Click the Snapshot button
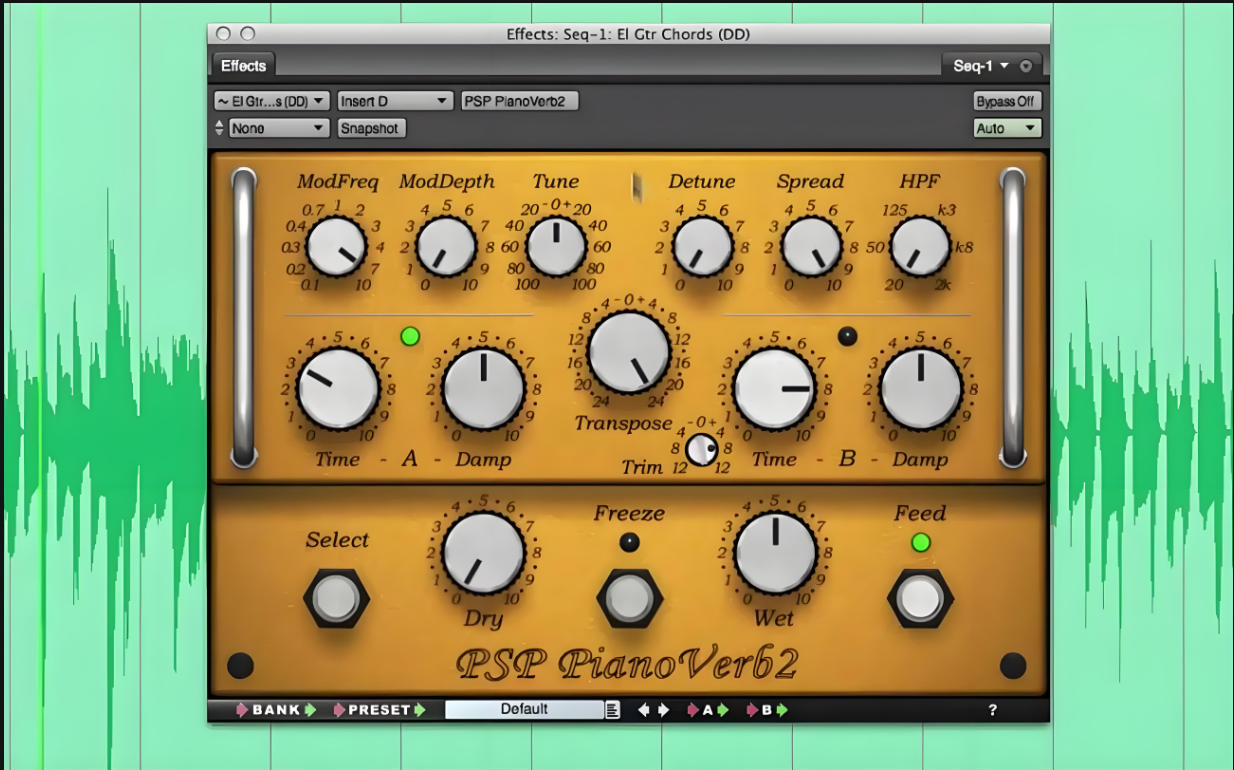 point(371,128)
